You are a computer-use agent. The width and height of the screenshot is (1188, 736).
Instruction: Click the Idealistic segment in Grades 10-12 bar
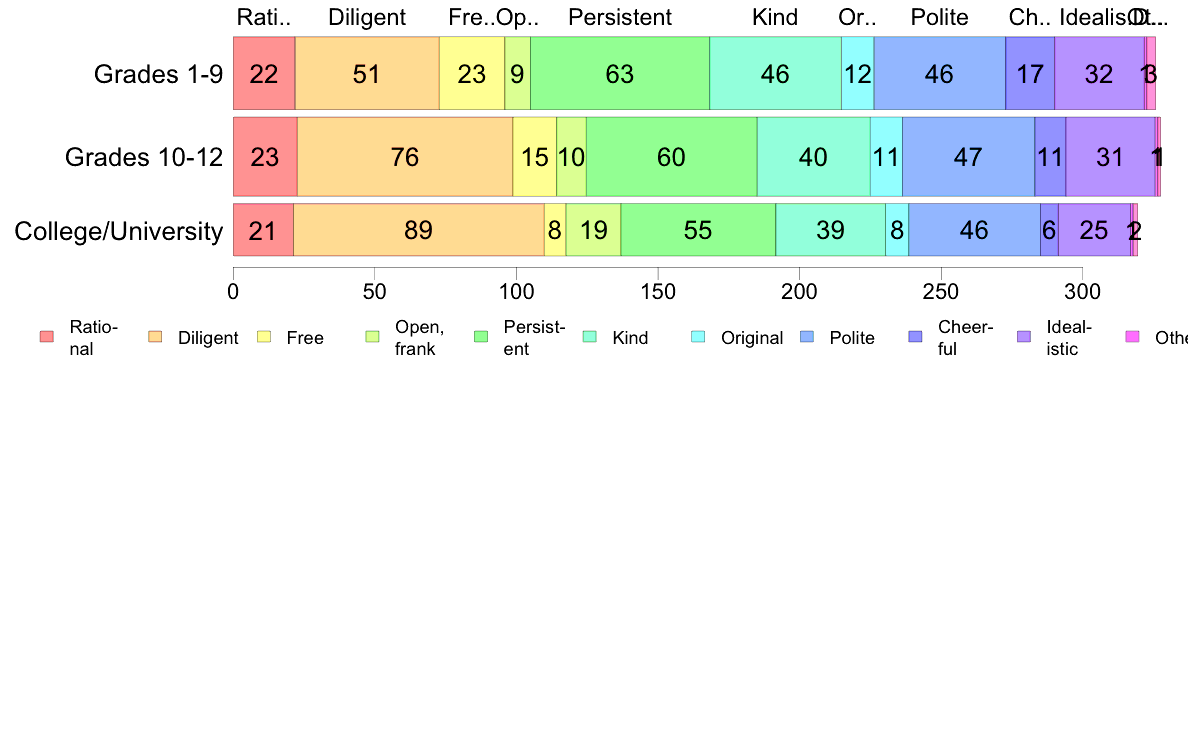(x=1110, y=157)
